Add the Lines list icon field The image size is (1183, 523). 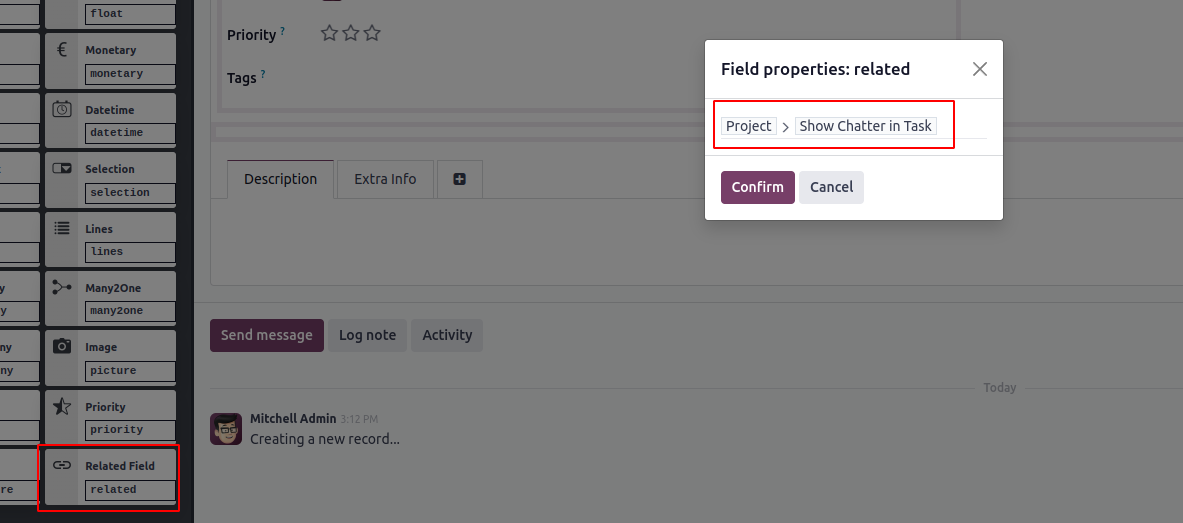tap(62, 228)
